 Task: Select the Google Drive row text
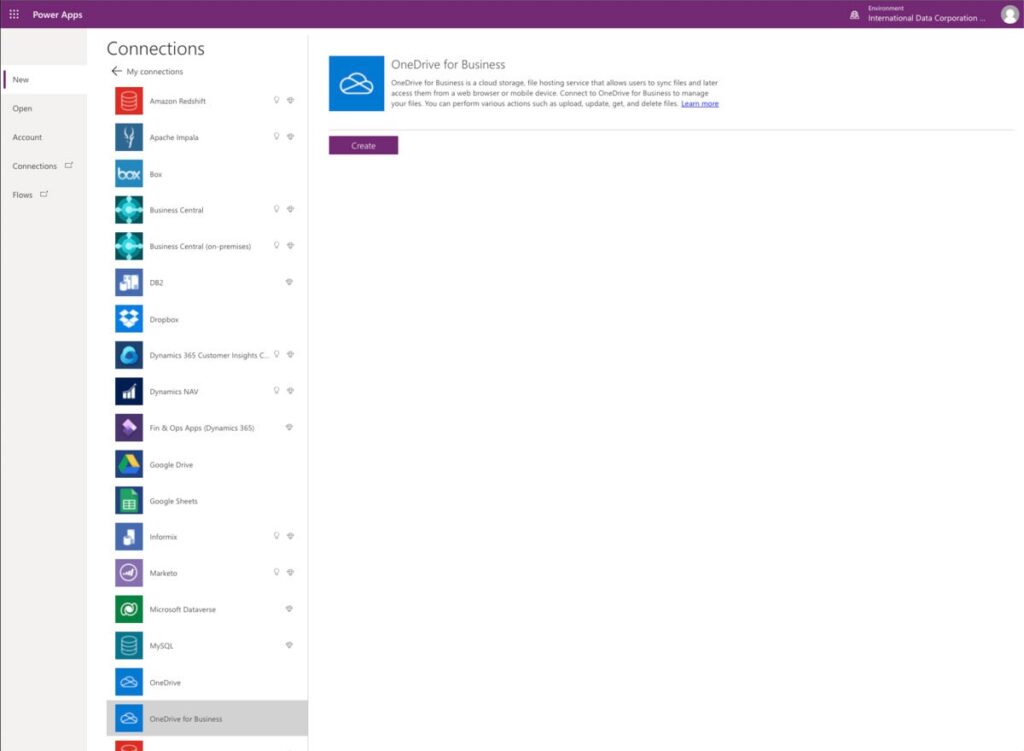171,465
